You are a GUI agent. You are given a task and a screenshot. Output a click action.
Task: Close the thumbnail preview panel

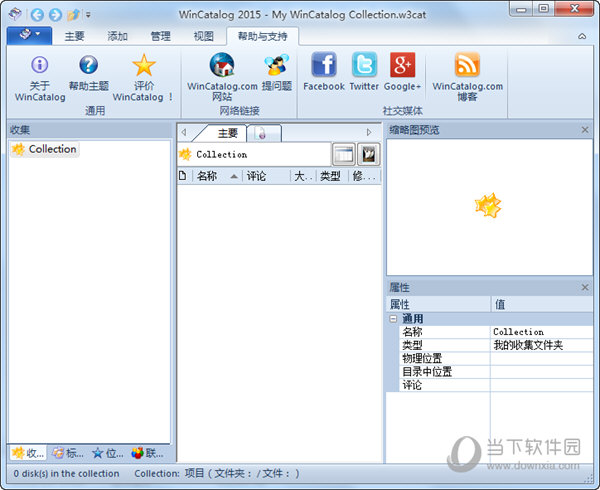pyautogui.click(x=585, y=130)
